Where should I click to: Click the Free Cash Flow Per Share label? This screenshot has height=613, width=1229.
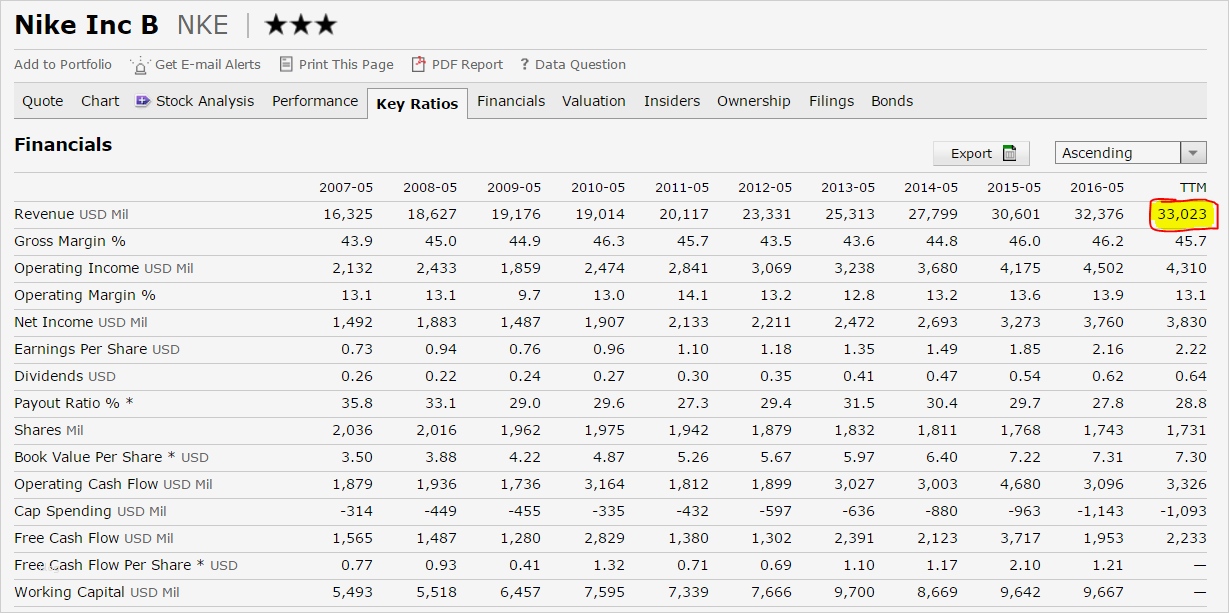(x=126, y=565)
